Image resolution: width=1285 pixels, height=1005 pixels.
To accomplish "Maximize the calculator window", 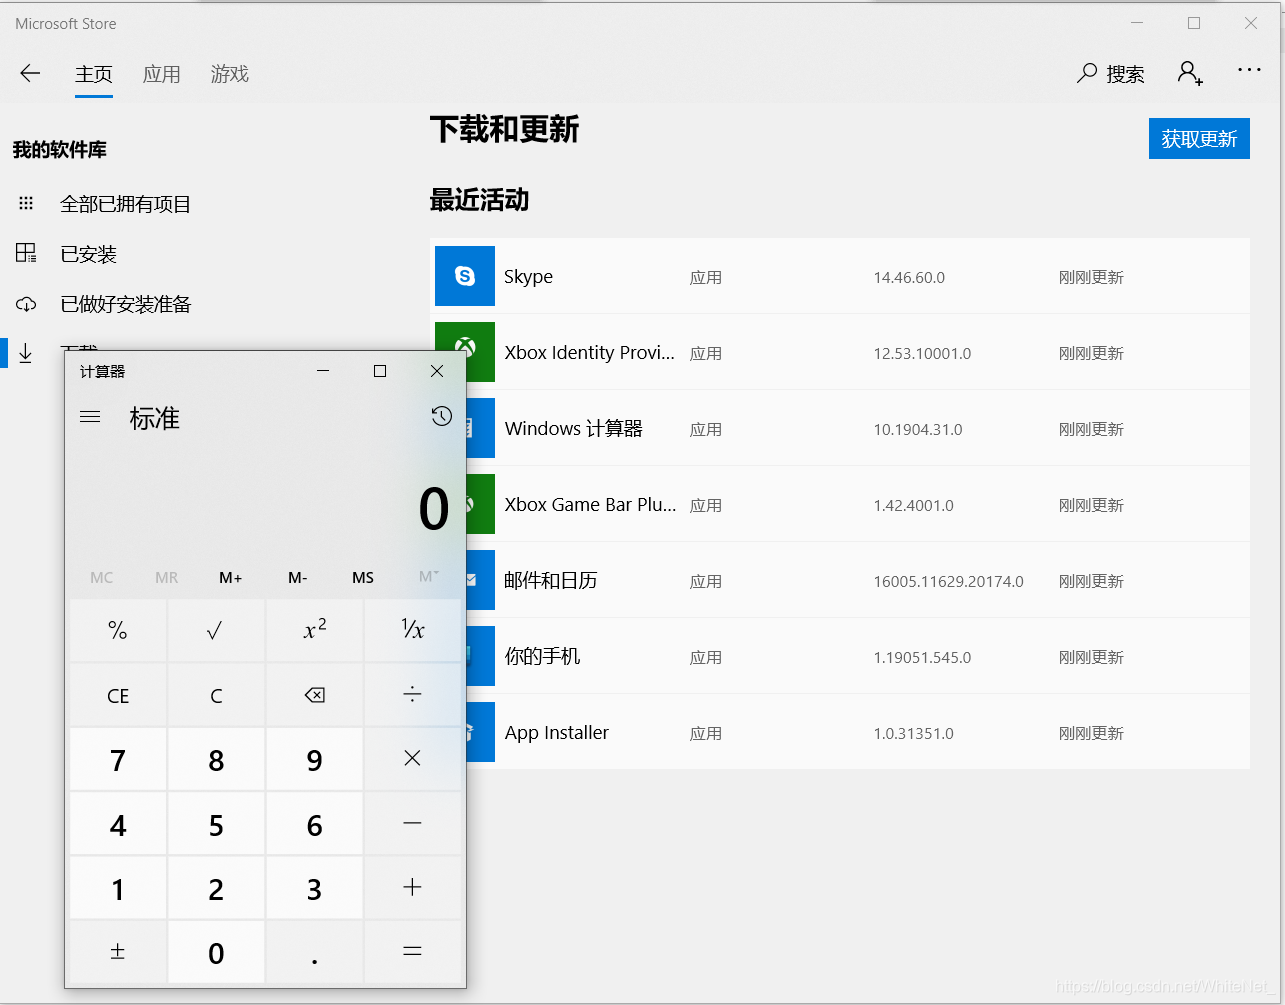I will click(379, 371).
